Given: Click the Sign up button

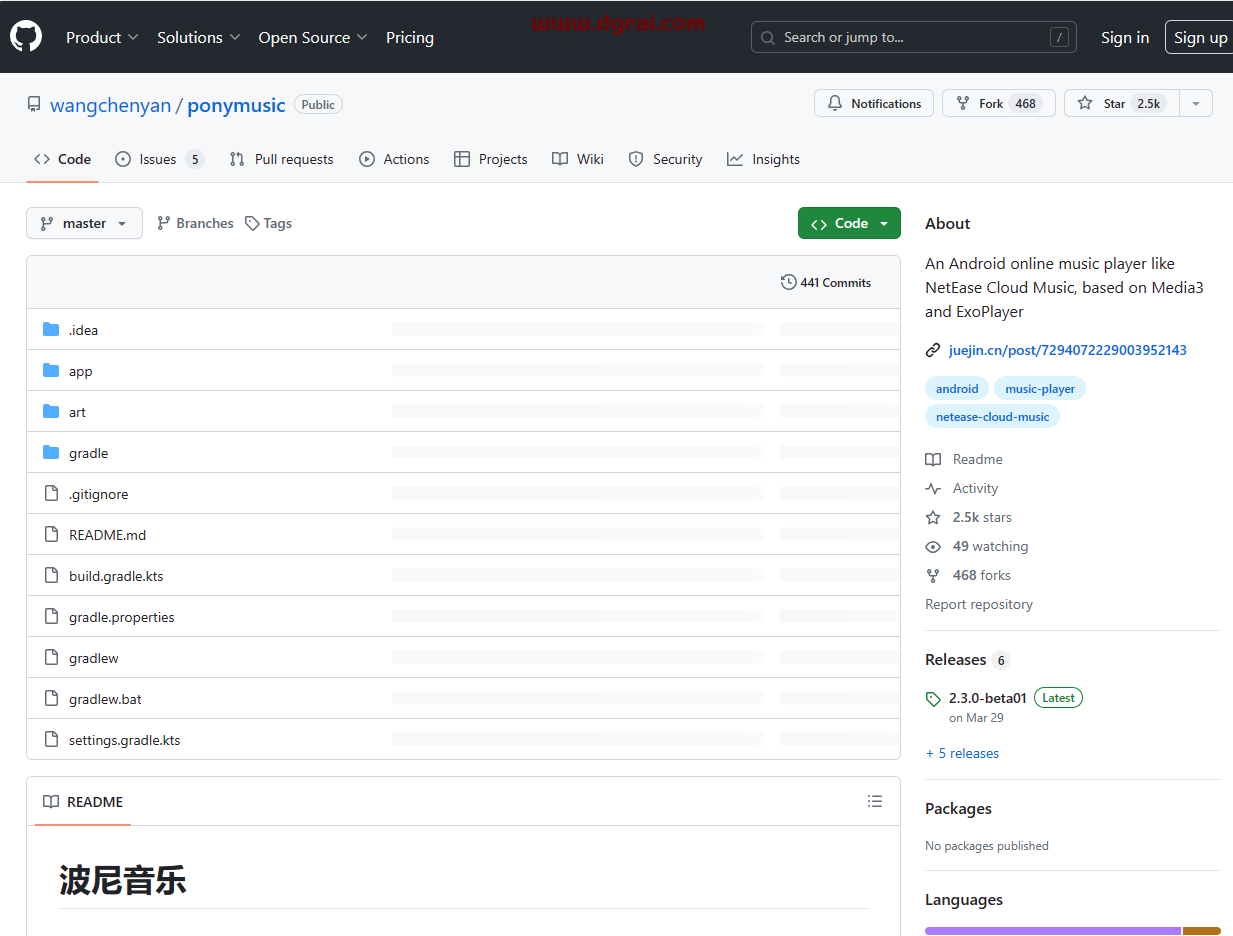Looking at the screenshot, I should tap(1201, 37).
